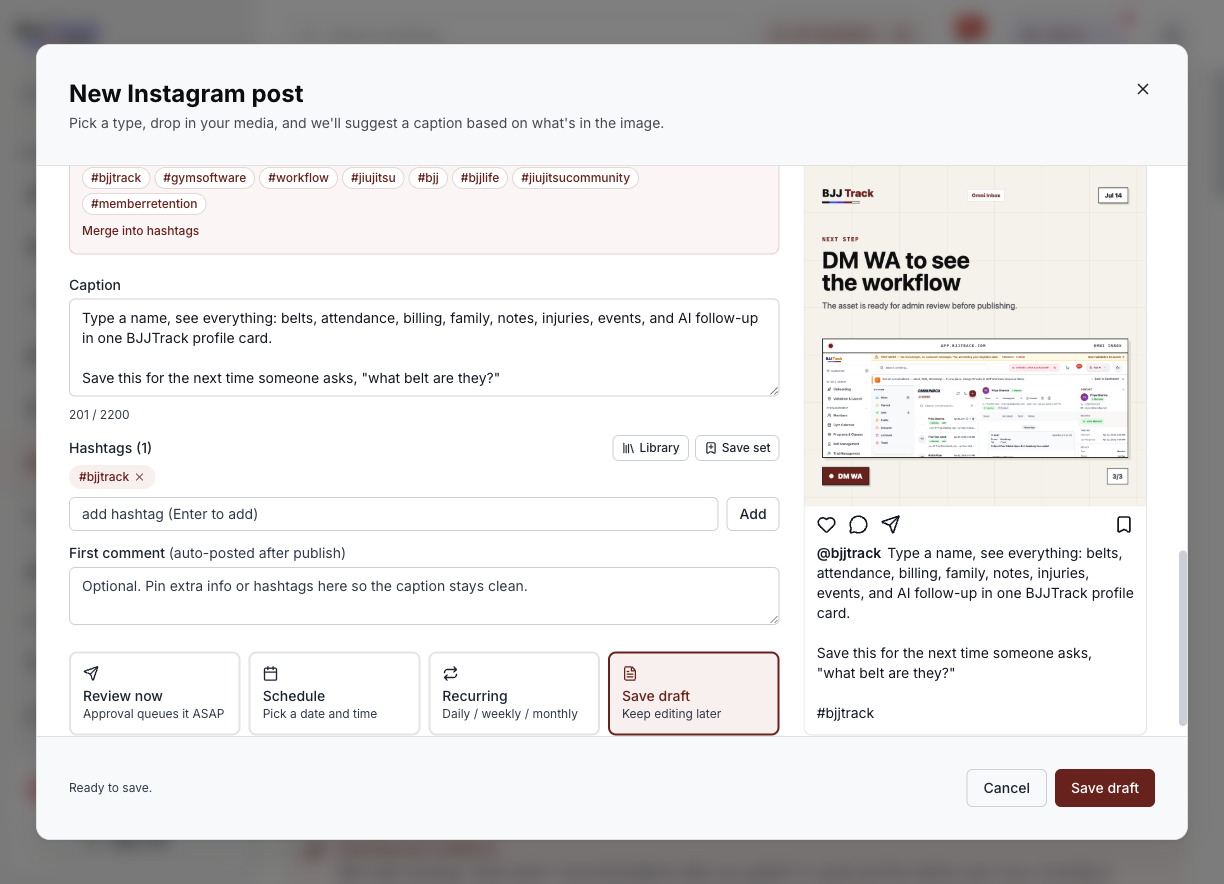Click the 201 / 2200 character counter
This screenshot has height=884, width=1224.
tap(99, 415)
